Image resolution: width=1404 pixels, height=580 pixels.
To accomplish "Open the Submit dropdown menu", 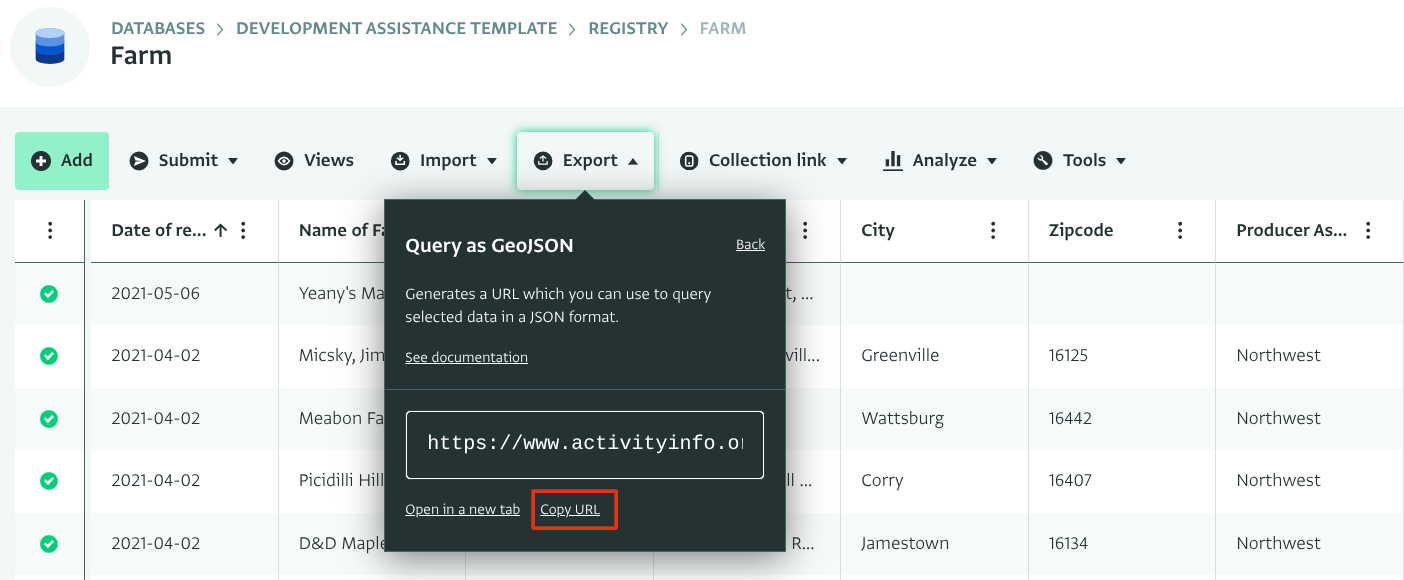I will click(185, 161).
